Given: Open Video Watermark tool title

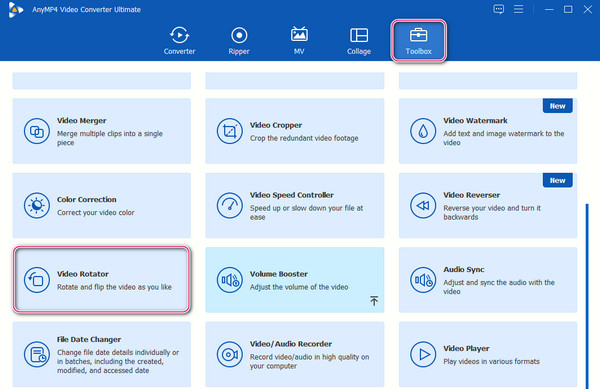Looking at the screenshot, I should pyautogui.click(x=475, y=120).
